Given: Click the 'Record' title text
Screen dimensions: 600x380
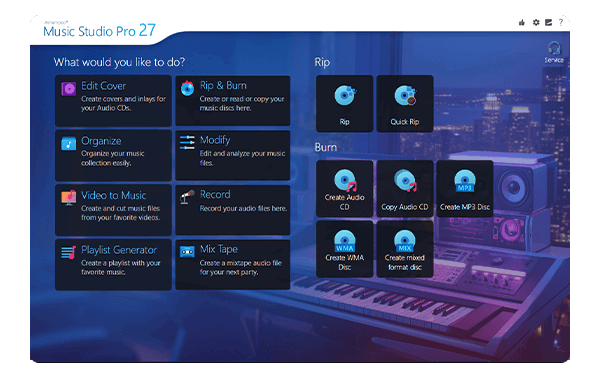Looking at the screenshot, I should click(x=215, y=194).
